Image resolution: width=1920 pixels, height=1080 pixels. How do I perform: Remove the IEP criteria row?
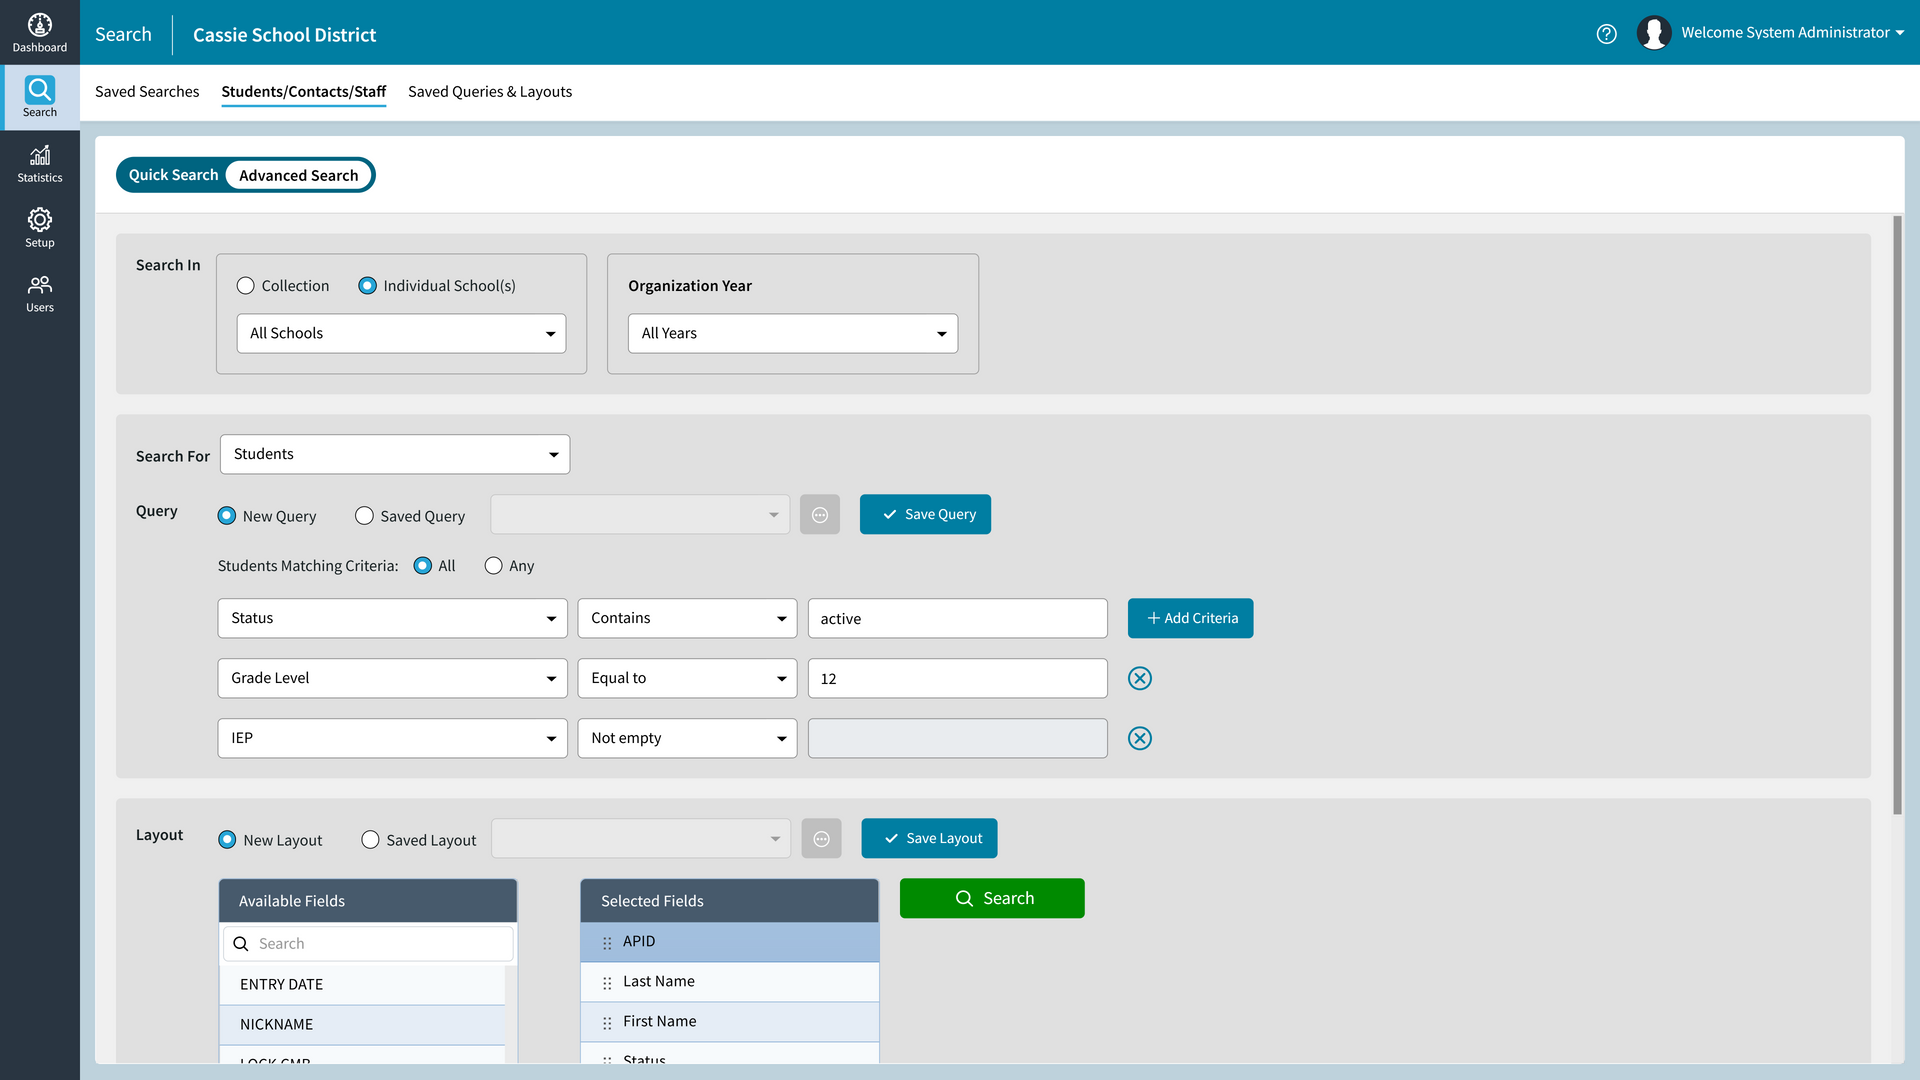(1140, 738)
